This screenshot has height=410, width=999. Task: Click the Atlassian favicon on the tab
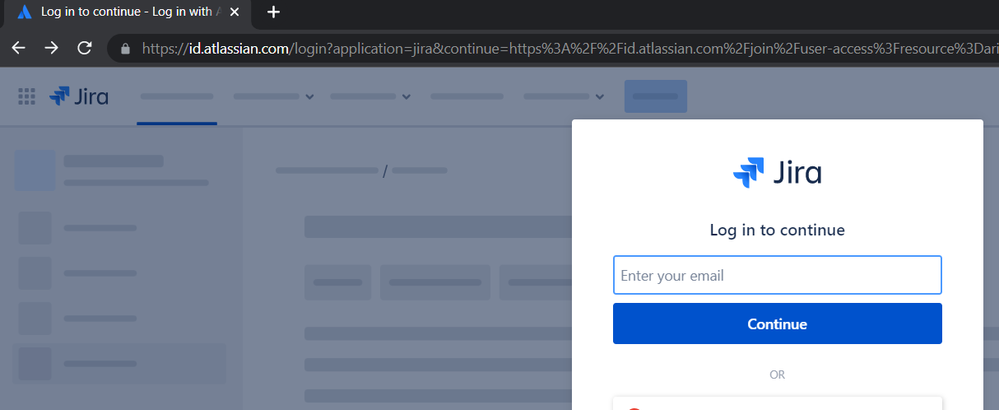tap(25, 12)
